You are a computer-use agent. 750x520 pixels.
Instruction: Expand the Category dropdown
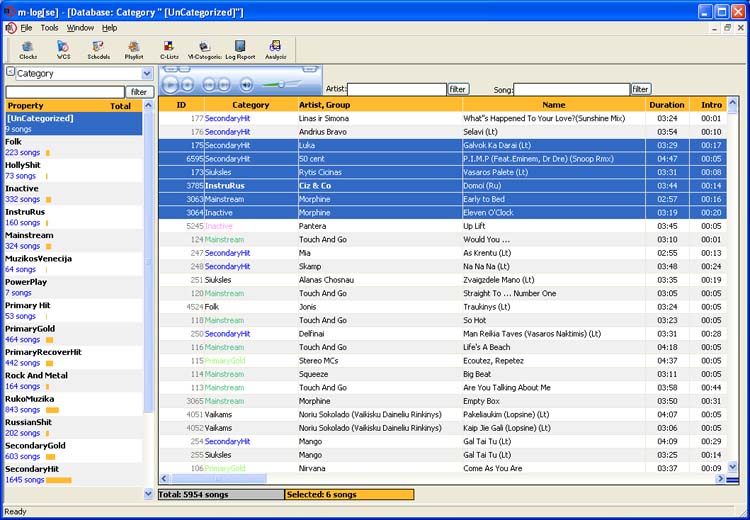click(x=147, y=74)
